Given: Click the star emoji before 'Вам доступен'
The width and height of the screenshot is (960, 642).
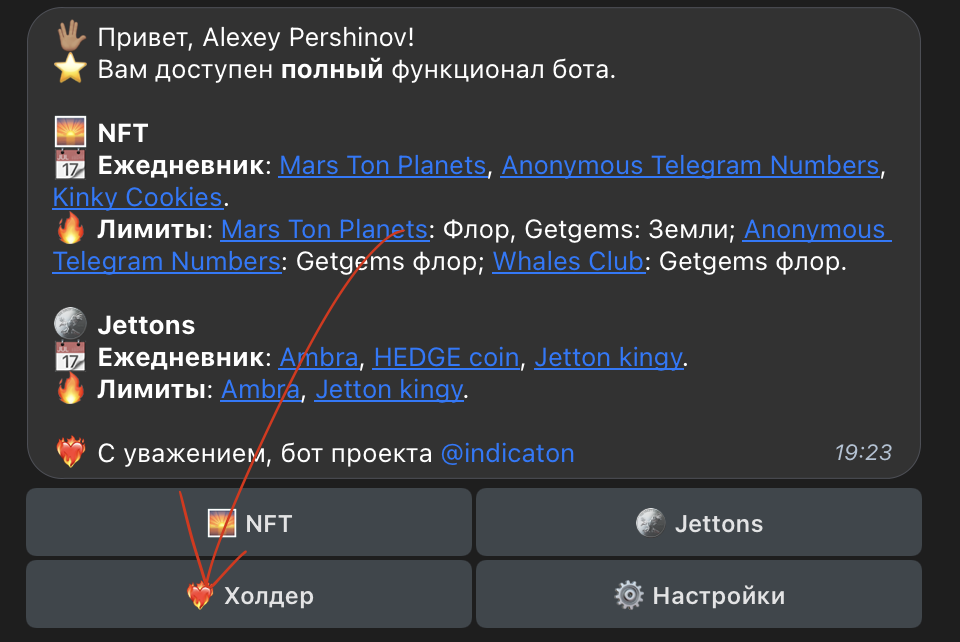Looking at the screenshot, I should pos(71,70).
